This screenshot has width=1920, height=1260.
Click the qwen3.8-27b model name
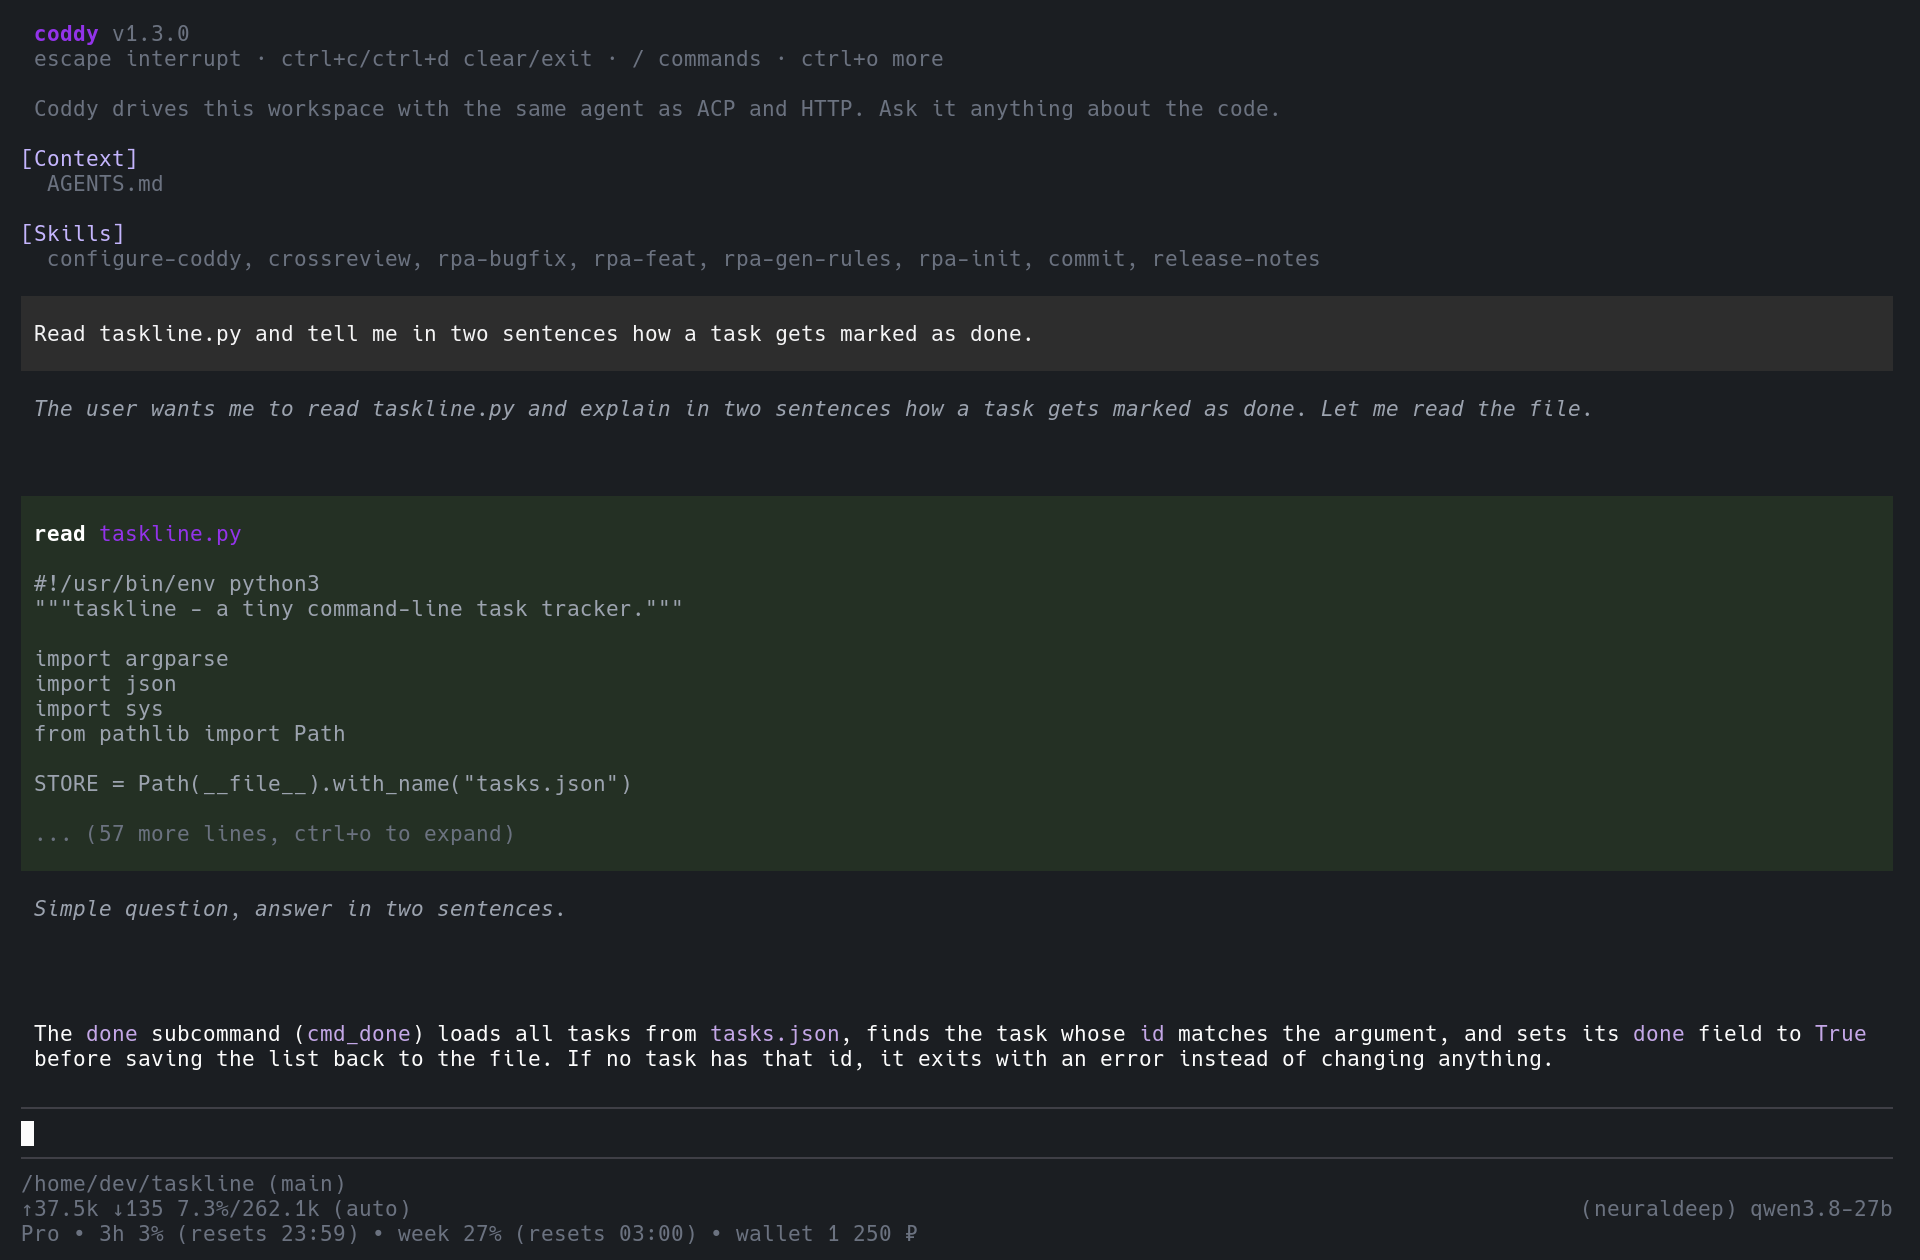click(x=1821, y=1209)
